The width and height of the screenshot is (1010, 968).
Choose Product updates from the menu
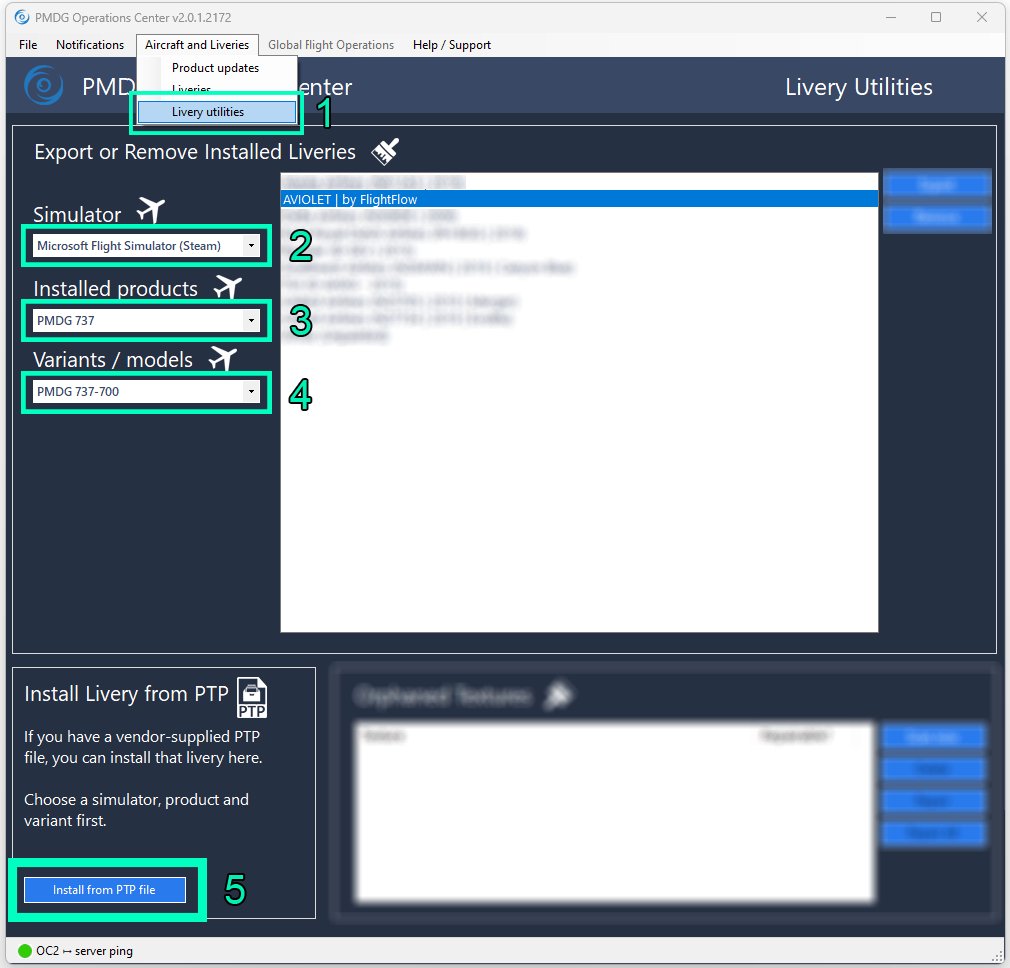(215, 68)
